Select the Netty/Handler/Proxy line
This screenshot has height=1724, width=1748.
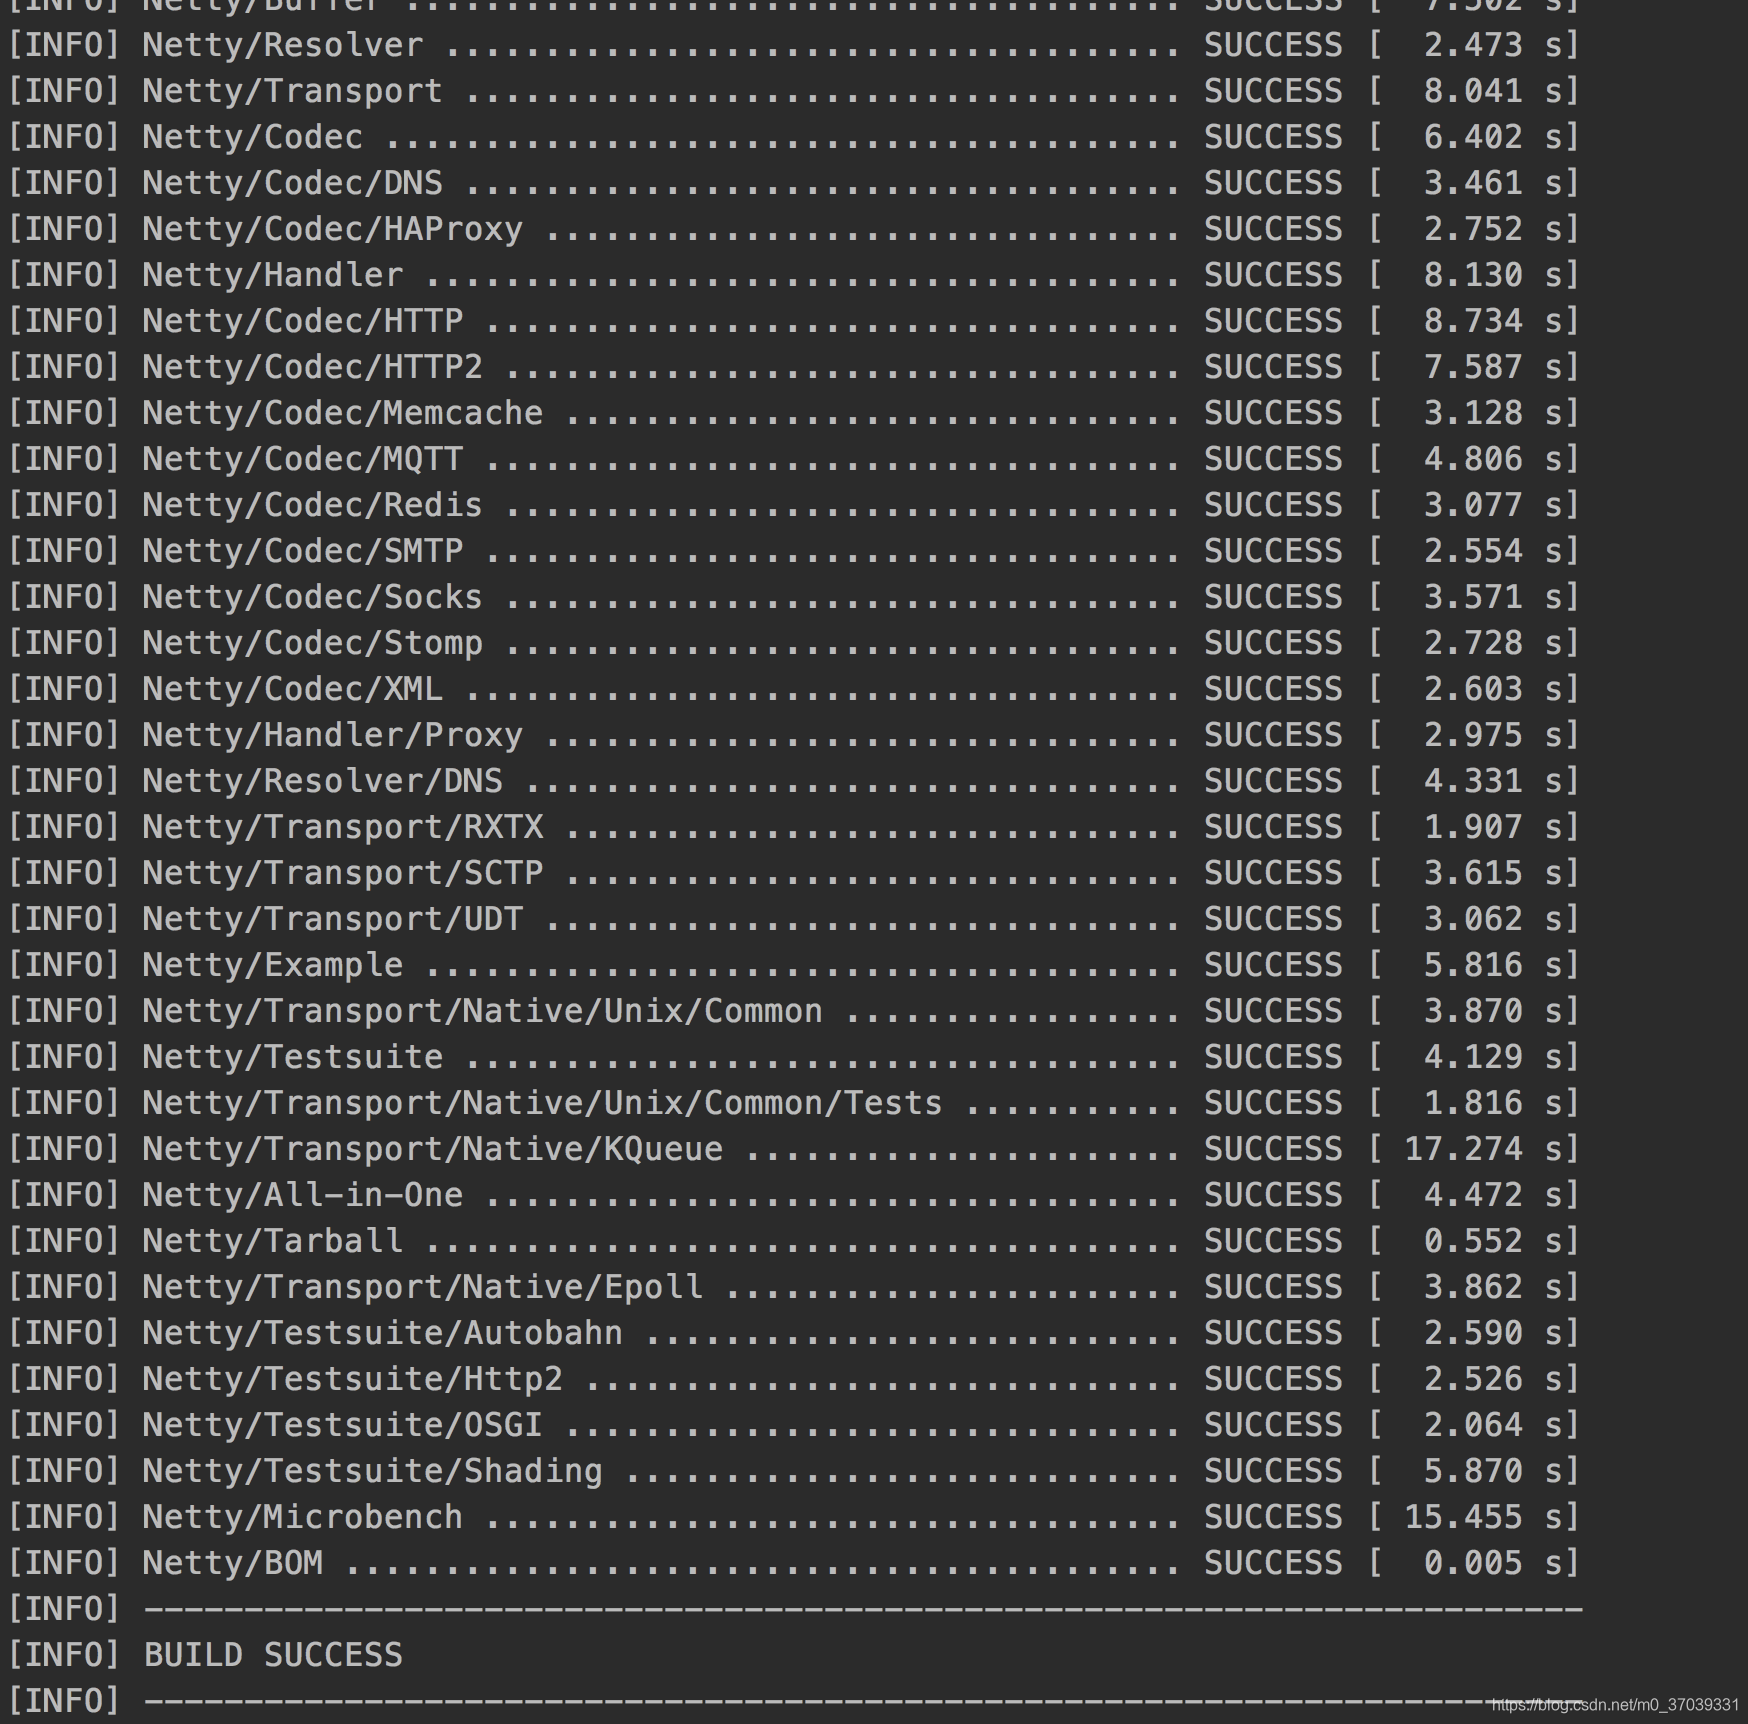click(x=794, y=735)
